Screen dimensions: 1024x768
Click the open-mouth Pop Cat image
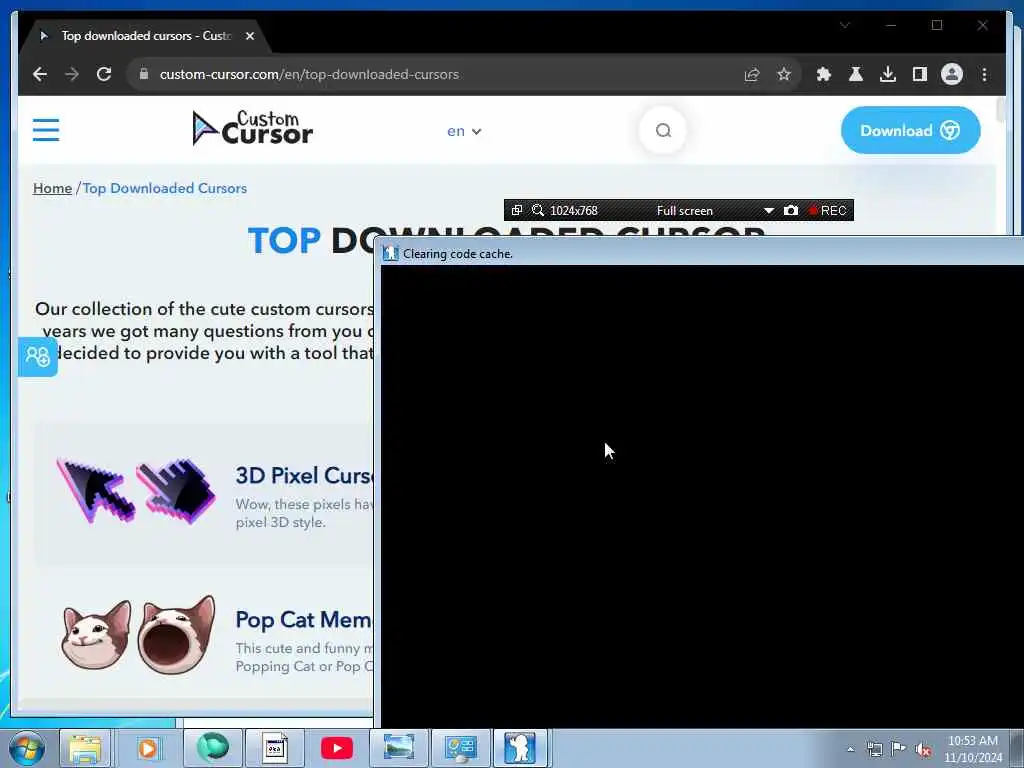pos(176,635)
